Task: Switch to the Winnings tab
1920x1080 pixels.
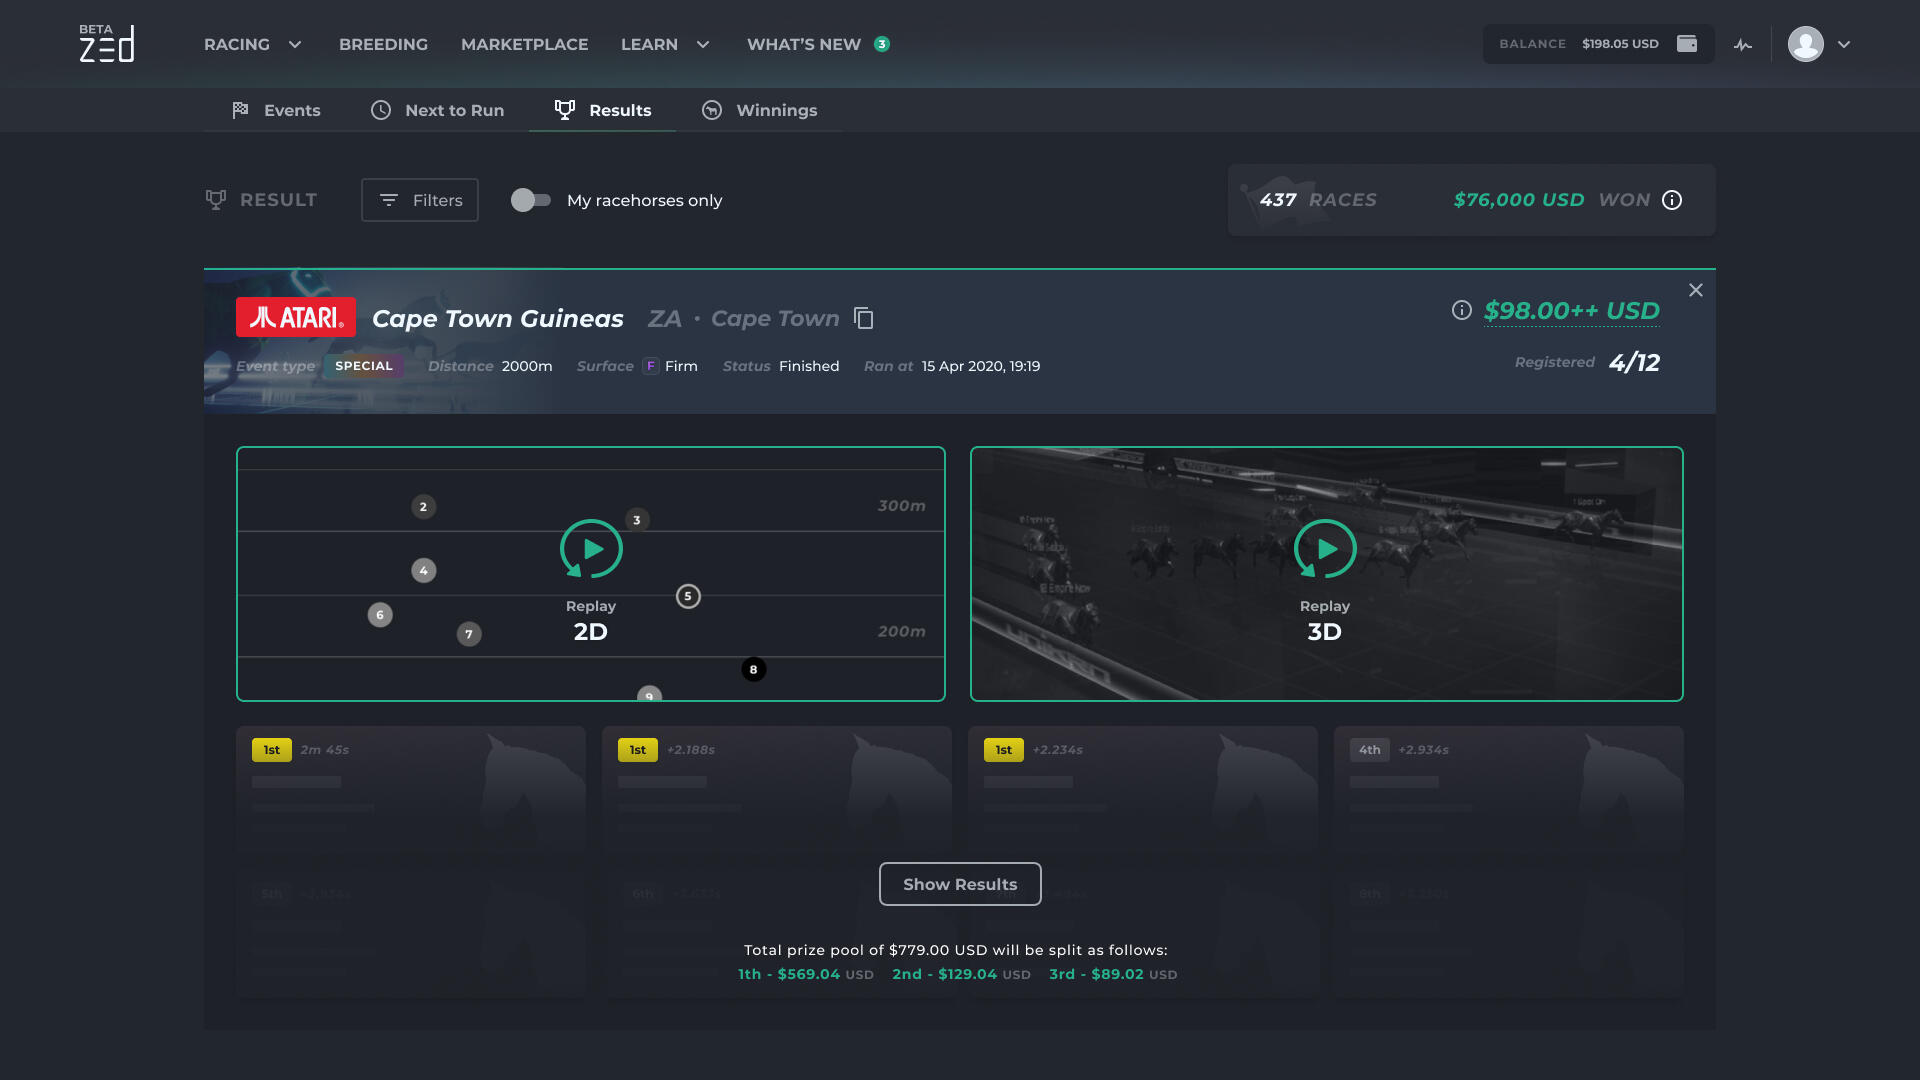Action: pyautogui.click(x=776, y=110)
